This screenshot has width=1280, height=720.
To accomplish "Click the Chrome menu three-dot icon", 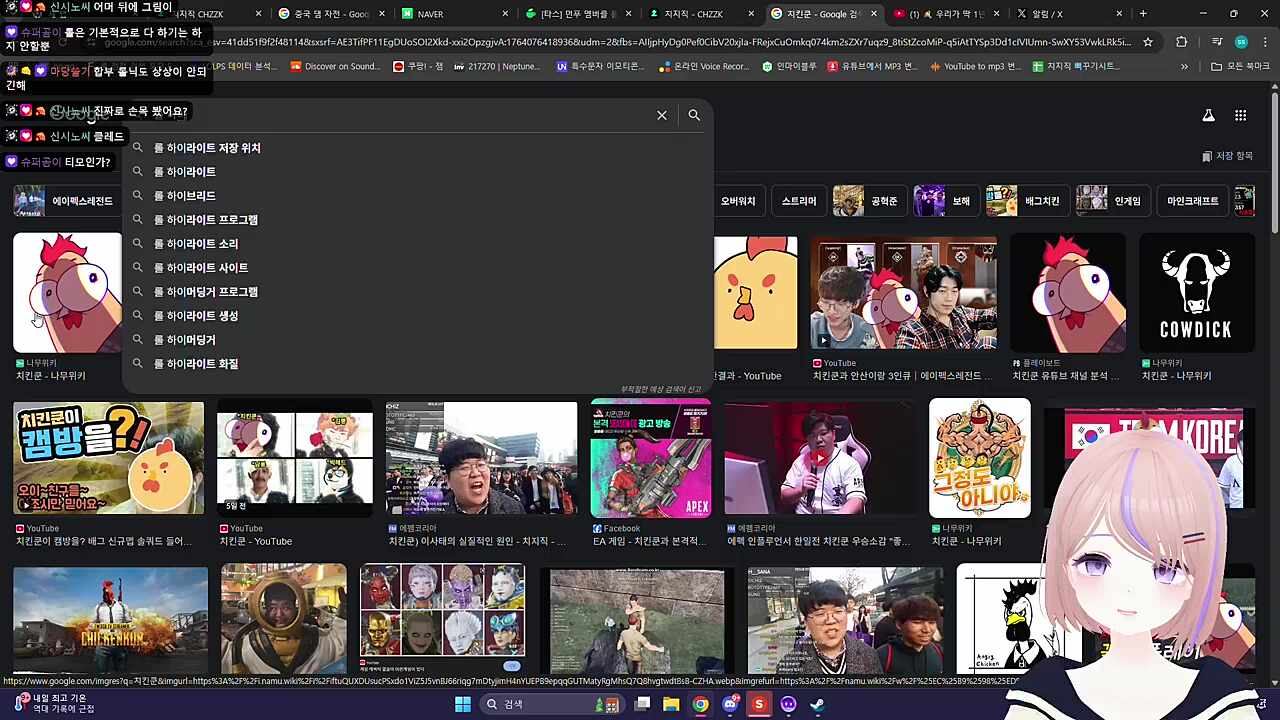I will click(x=1264, y=42).
